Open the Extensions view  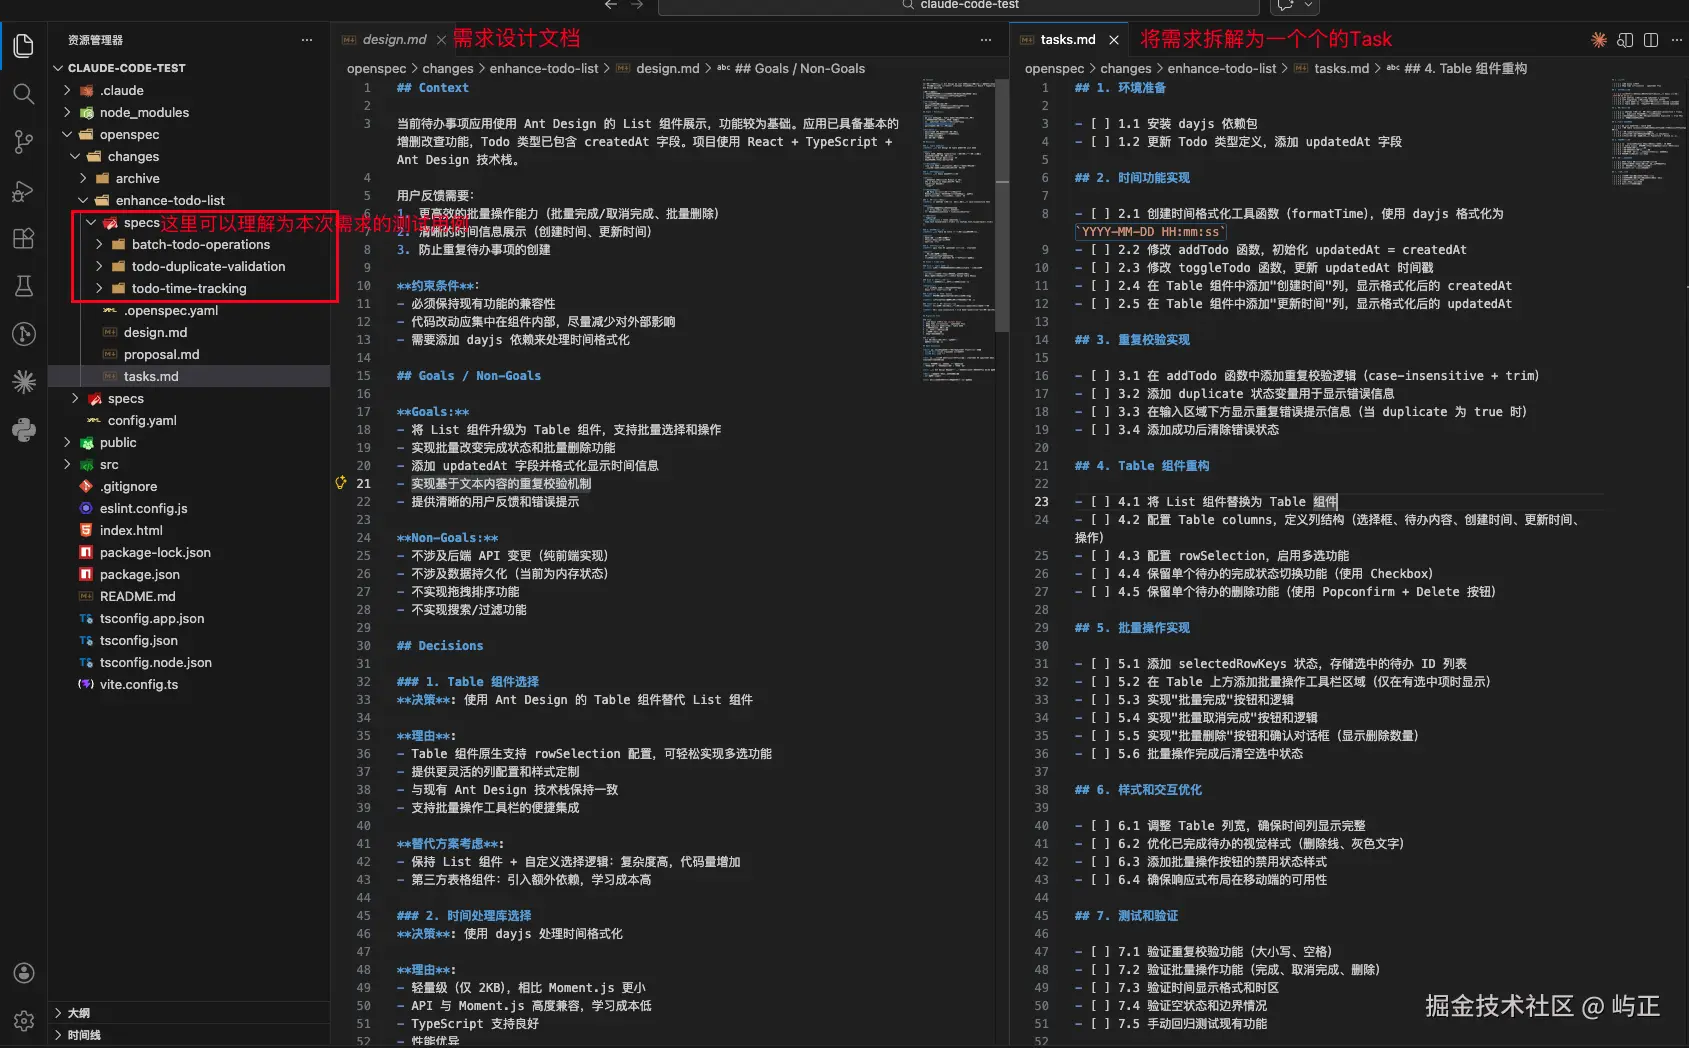point(24,238)
